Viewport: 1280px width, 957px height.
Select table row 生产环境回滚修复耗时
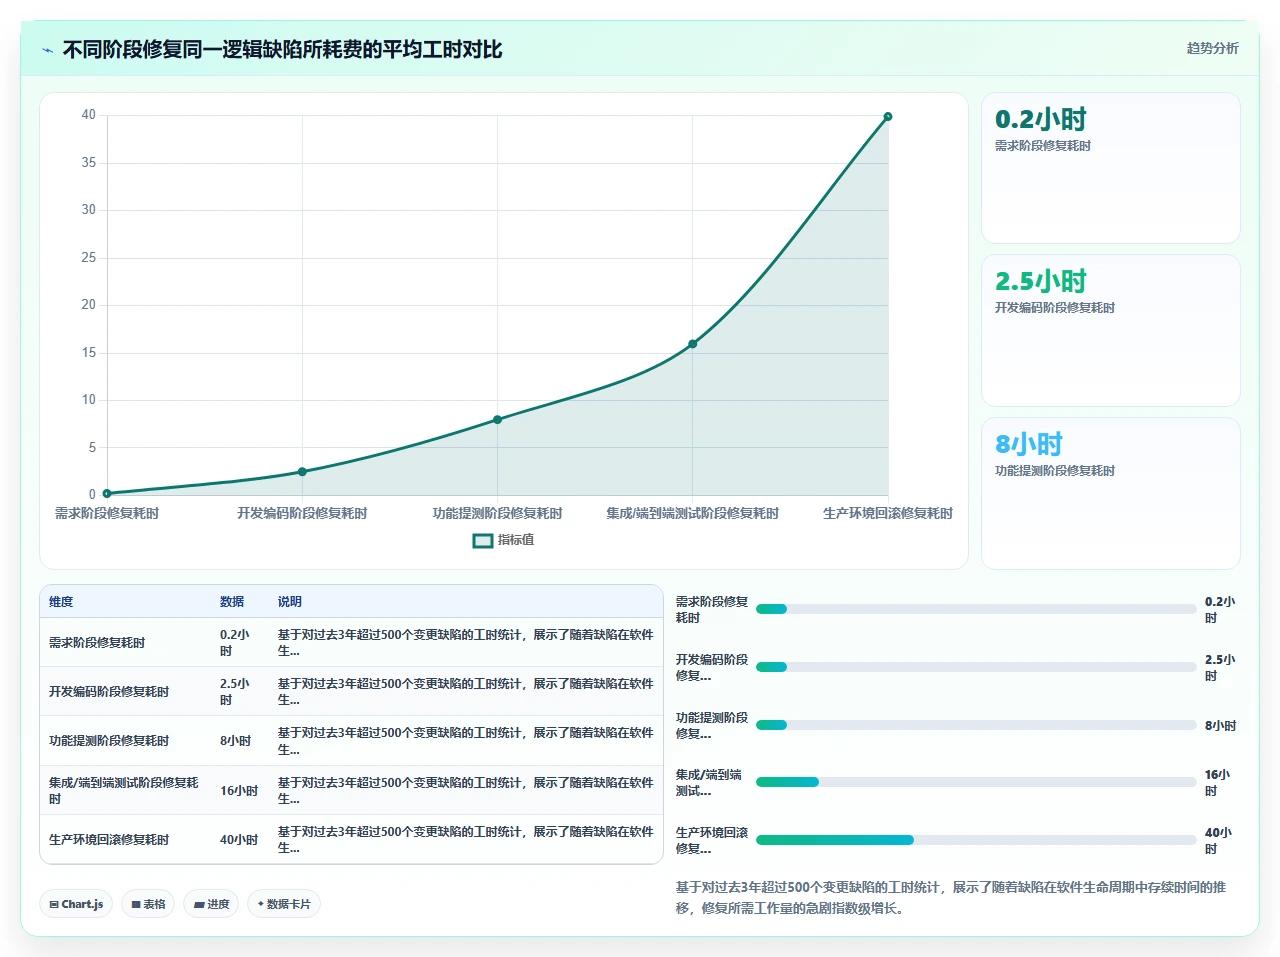[351, 839]
